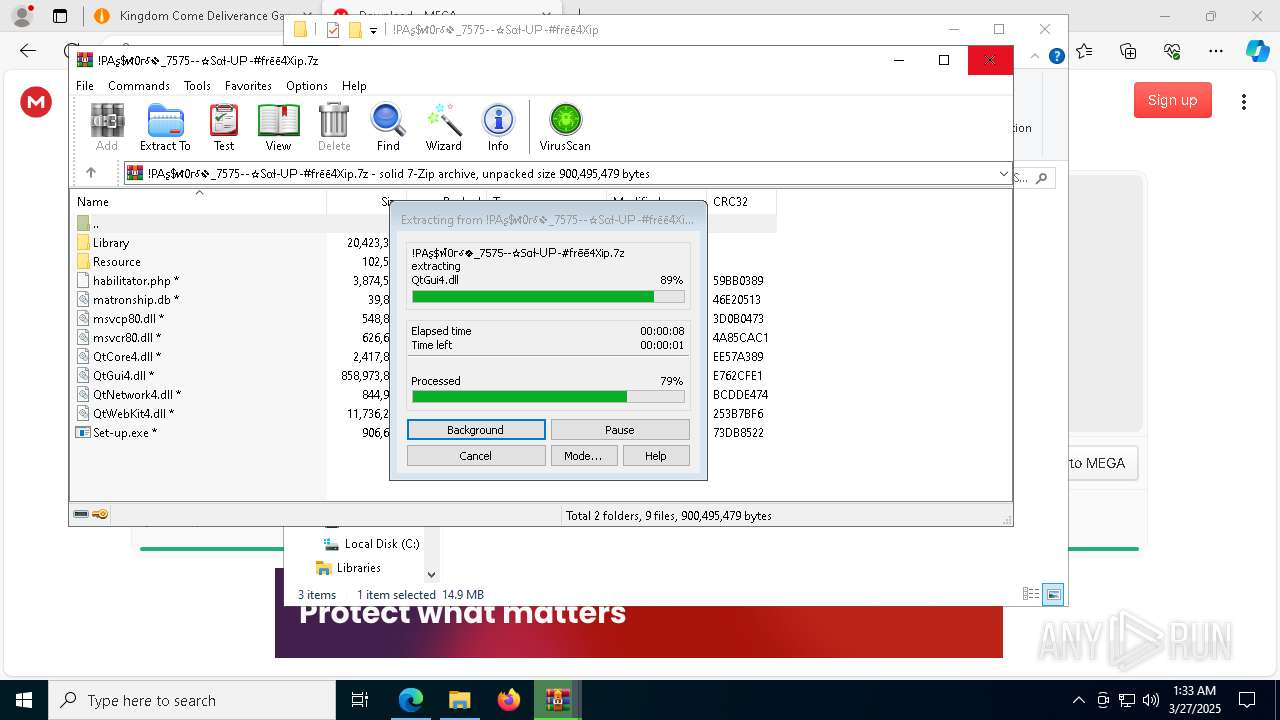
Task: Click the Sign up button
Action: pyautogui.click(x=1173, y=100)
